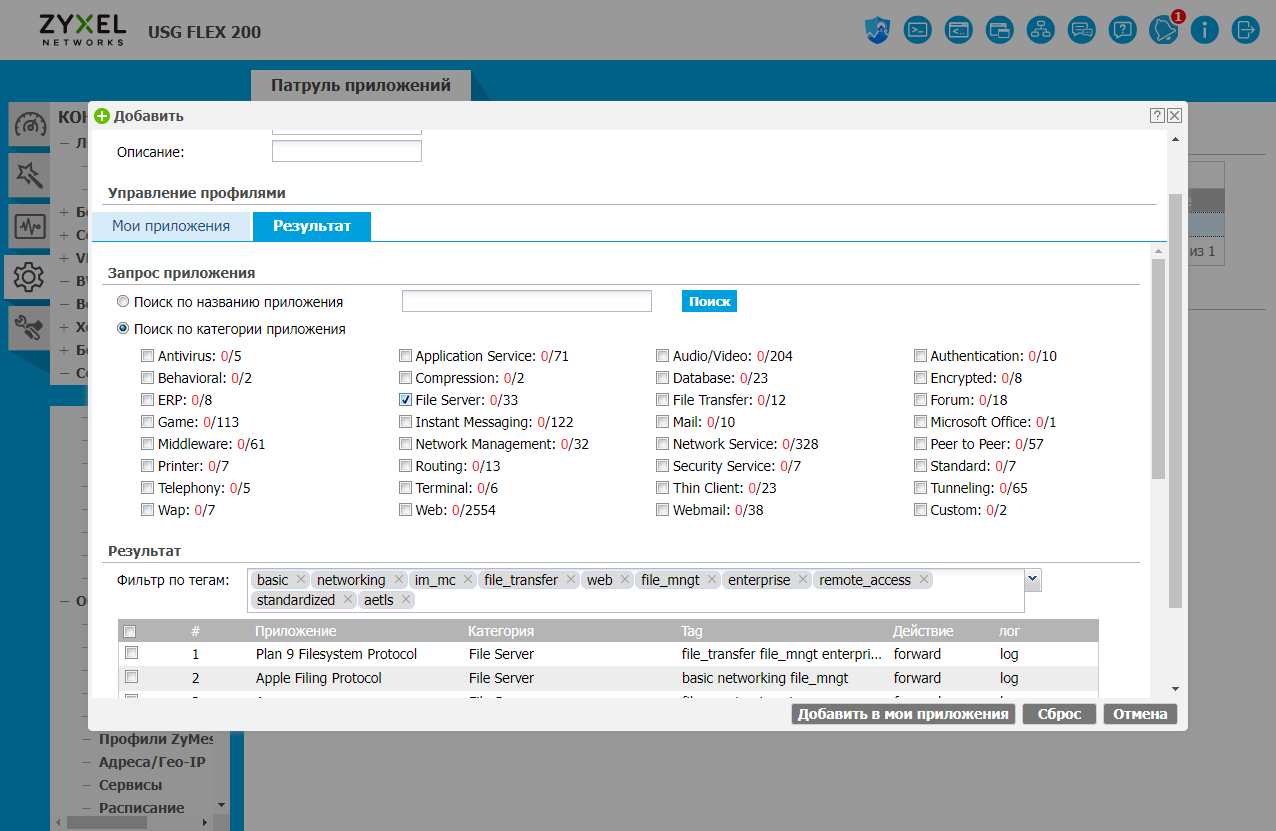Open the Configuration gear sidebar icon
This screenshot has width=1276, height=831.
28,276
